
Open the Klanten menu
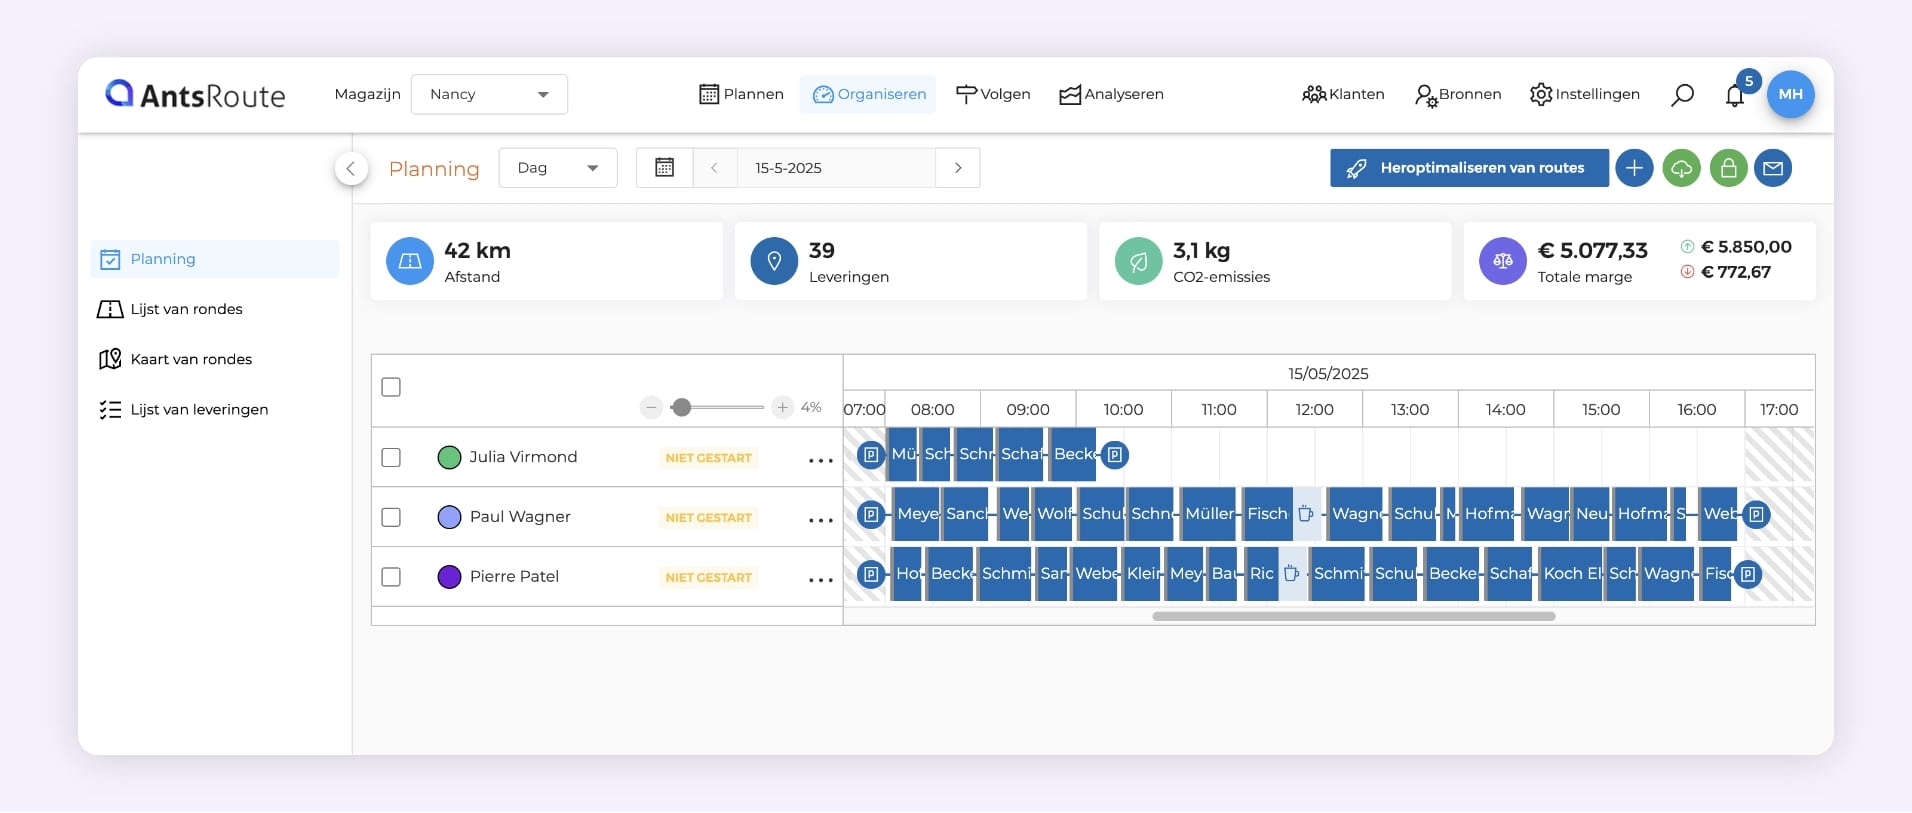point(1343,94)
